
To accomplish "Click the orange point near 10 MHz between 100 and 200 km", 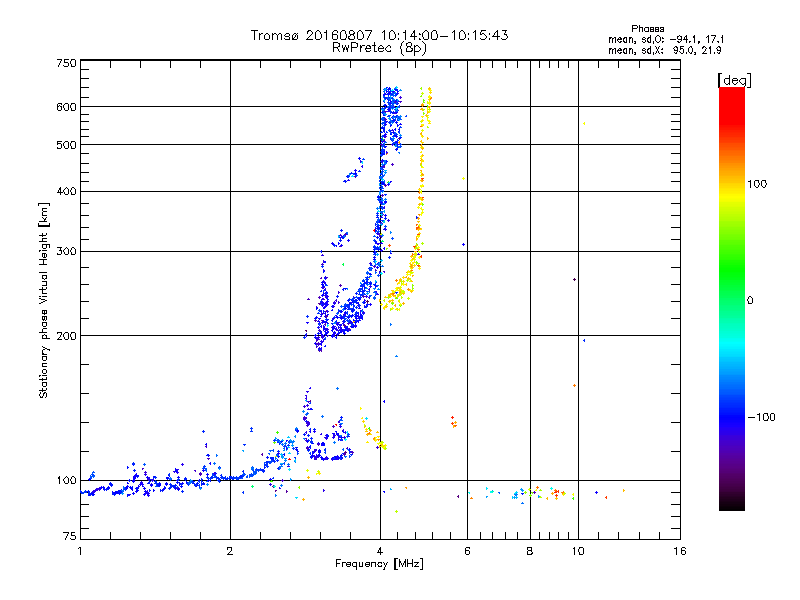I will tap(574, 386).
